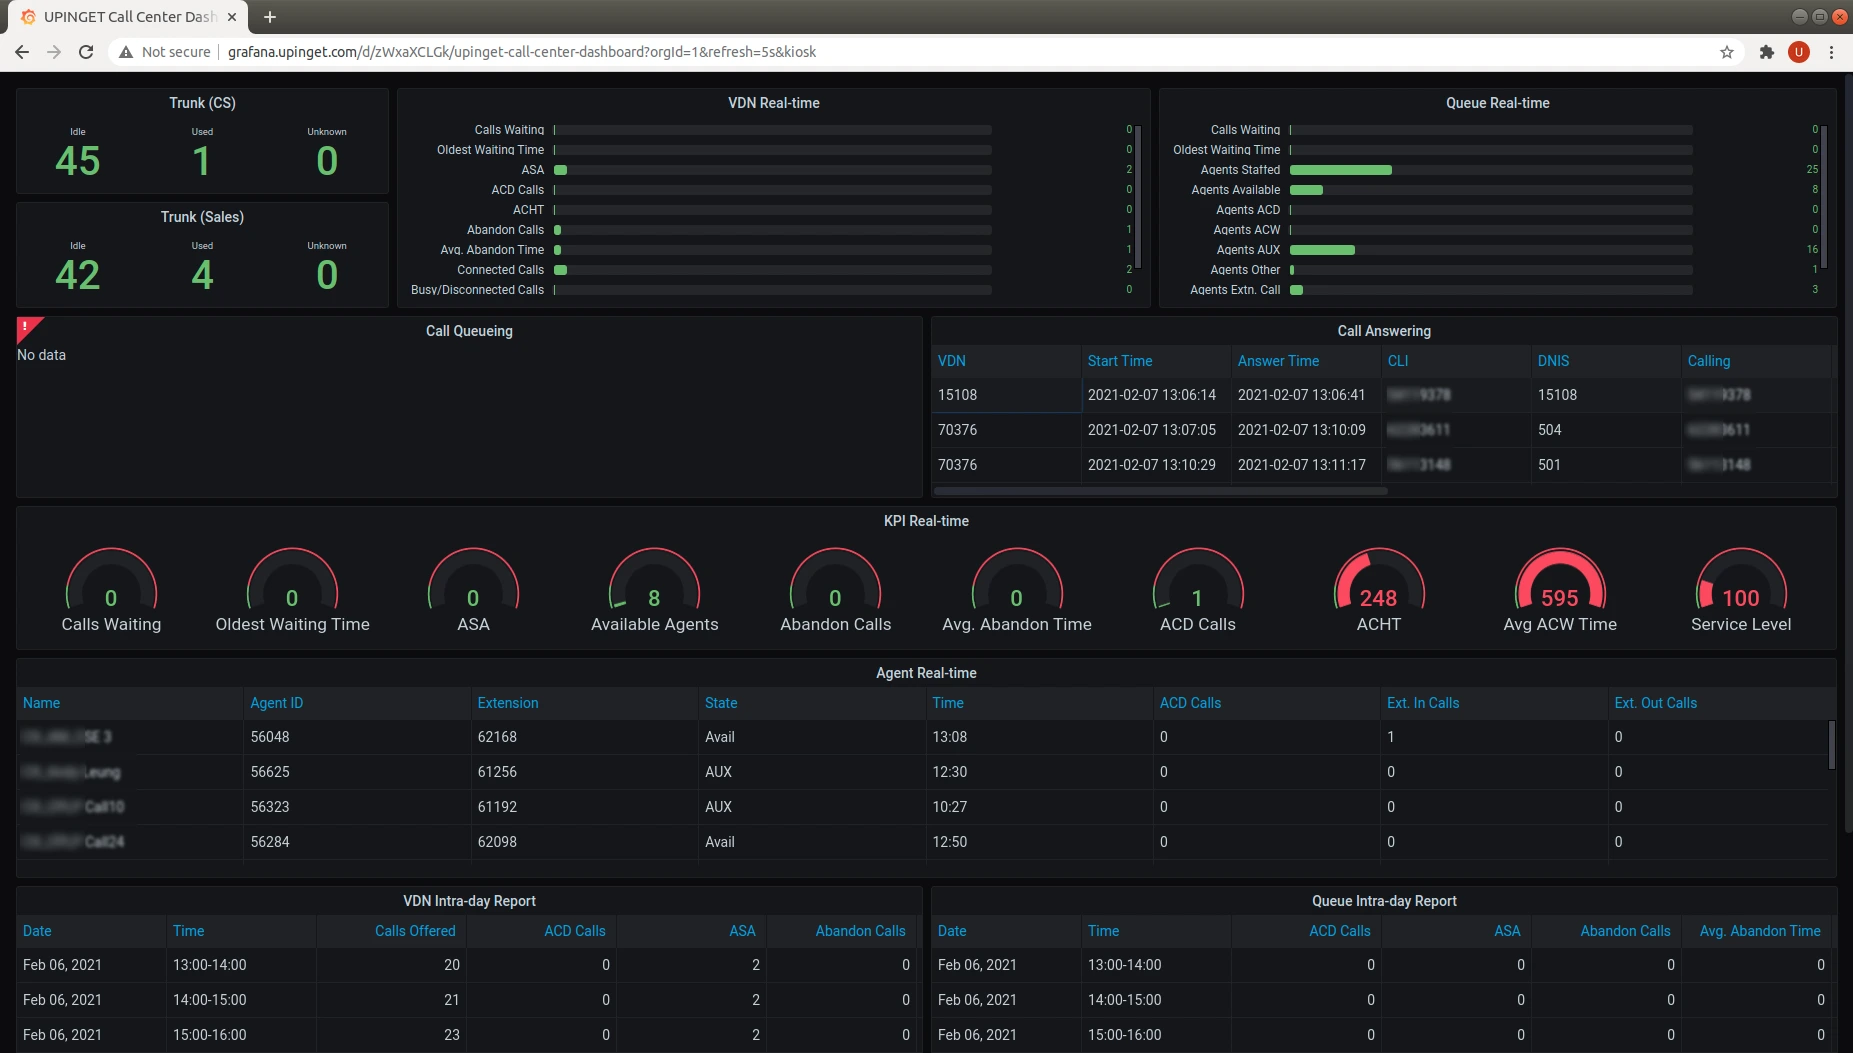
Task: Open the Trunk (Sales) panel title
Action: (x=202, y=217)
